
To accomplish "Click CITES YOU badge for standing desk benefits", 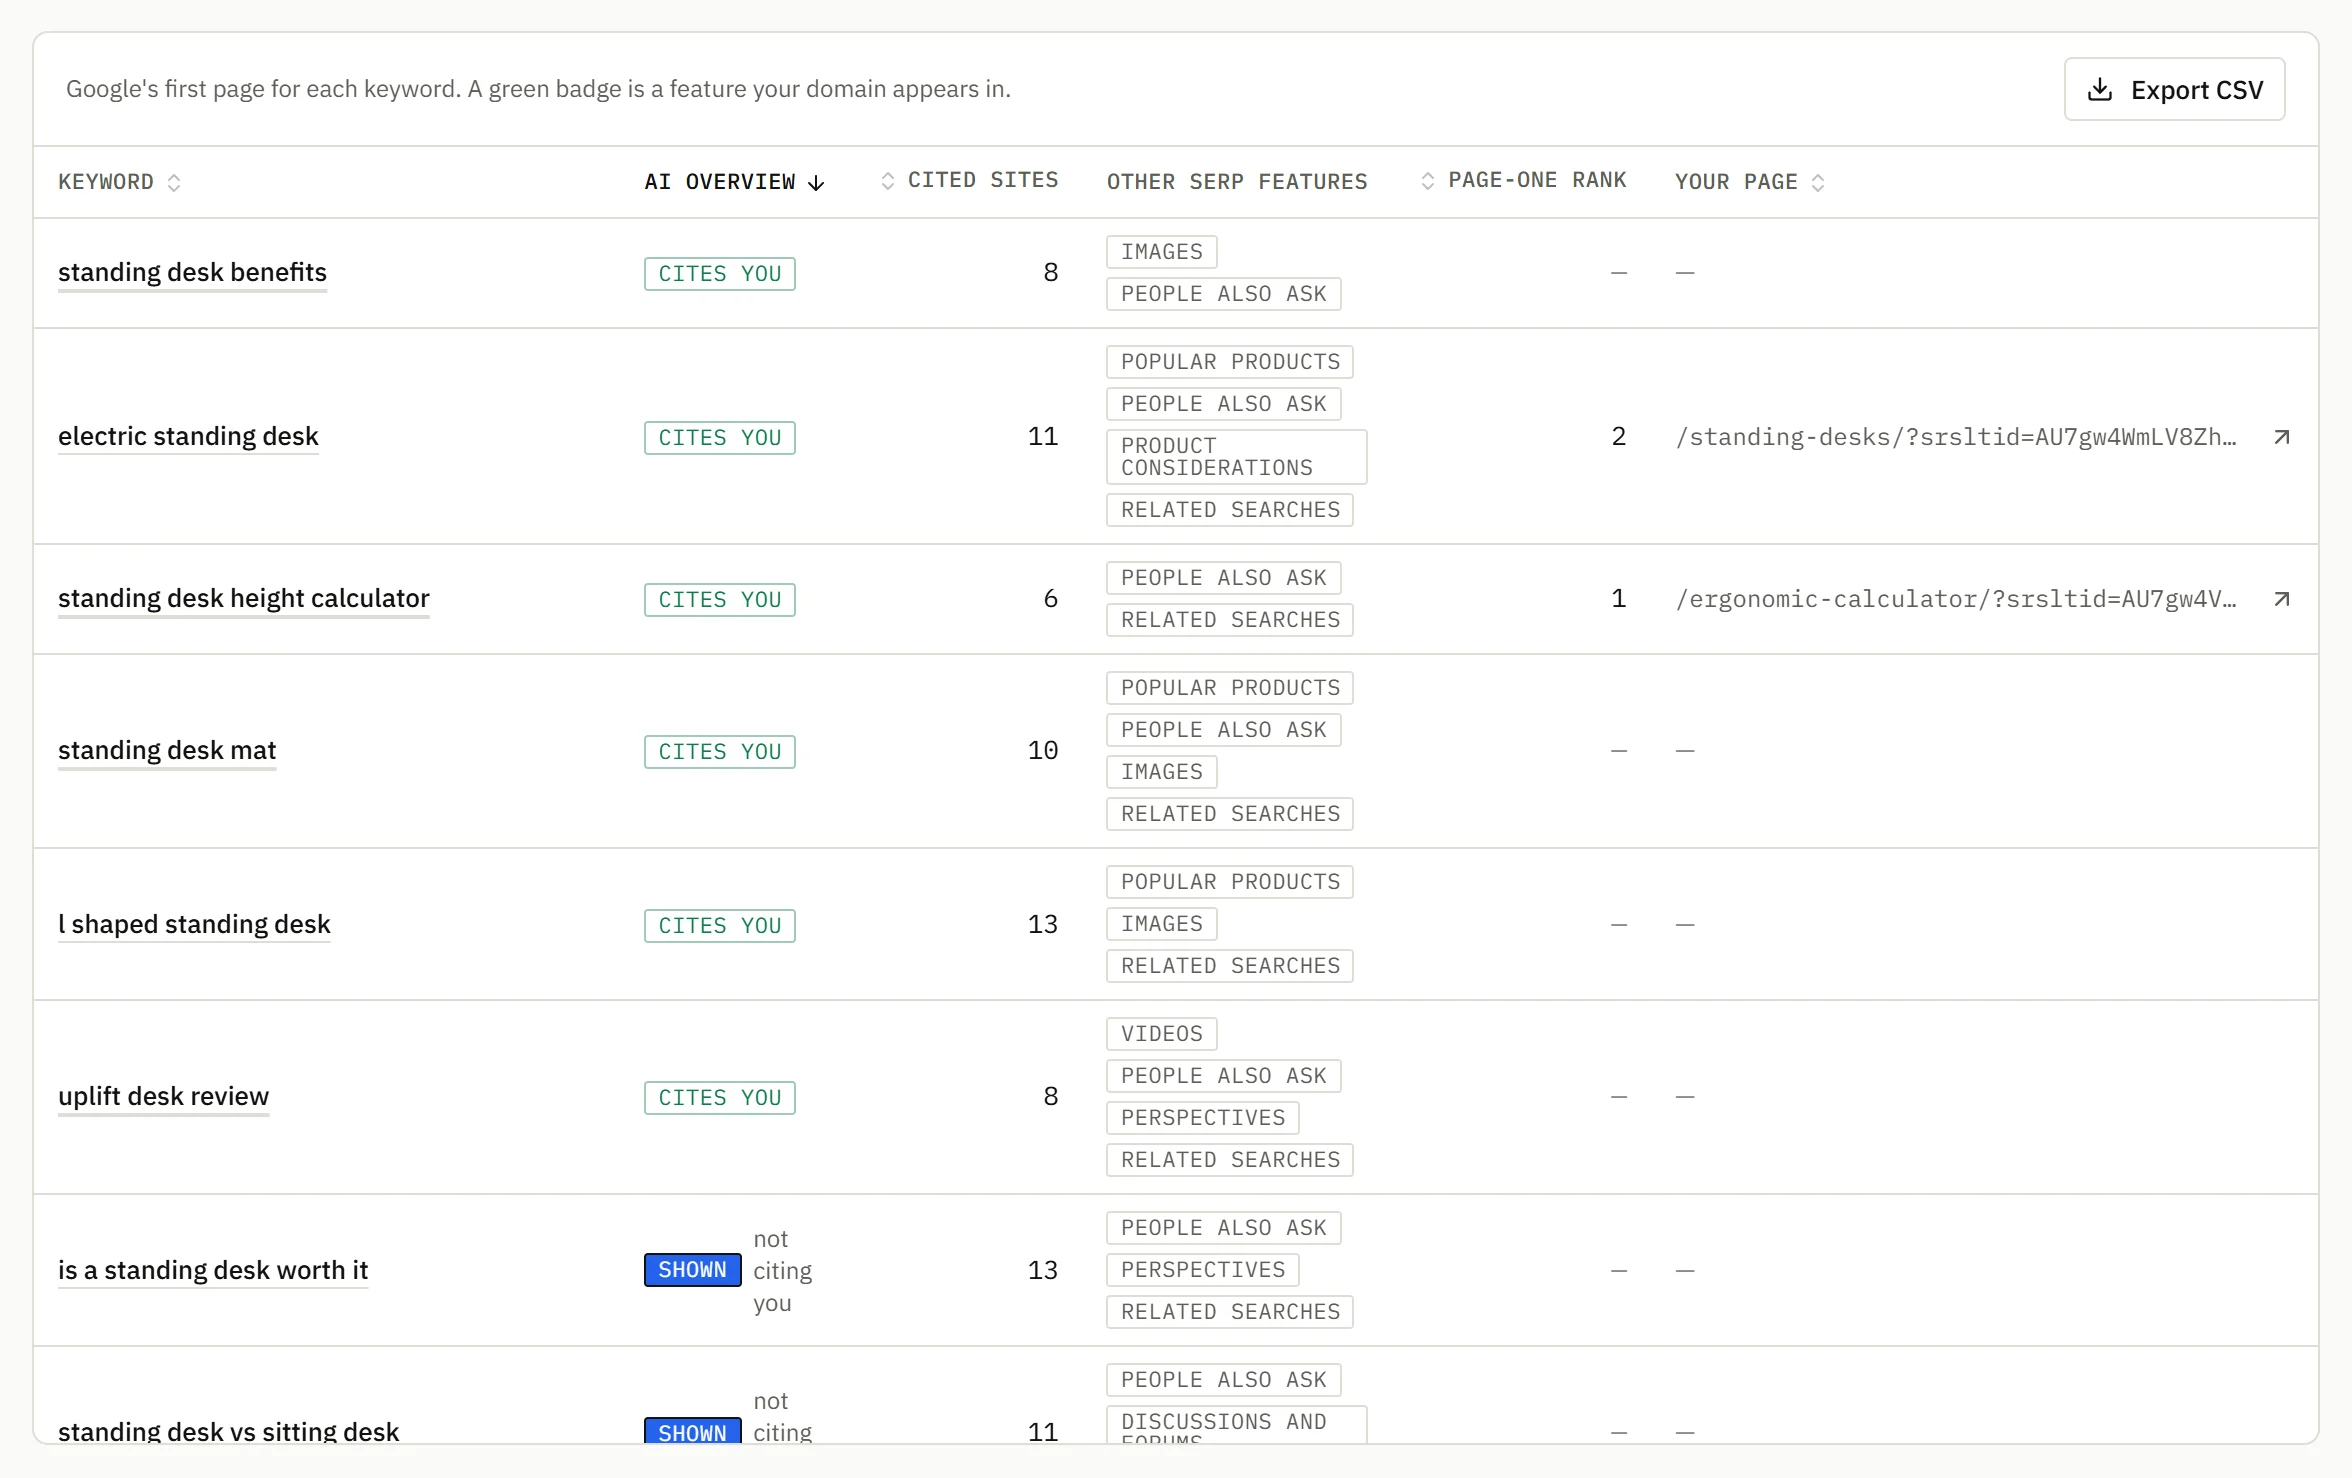I will click(720, 274).
